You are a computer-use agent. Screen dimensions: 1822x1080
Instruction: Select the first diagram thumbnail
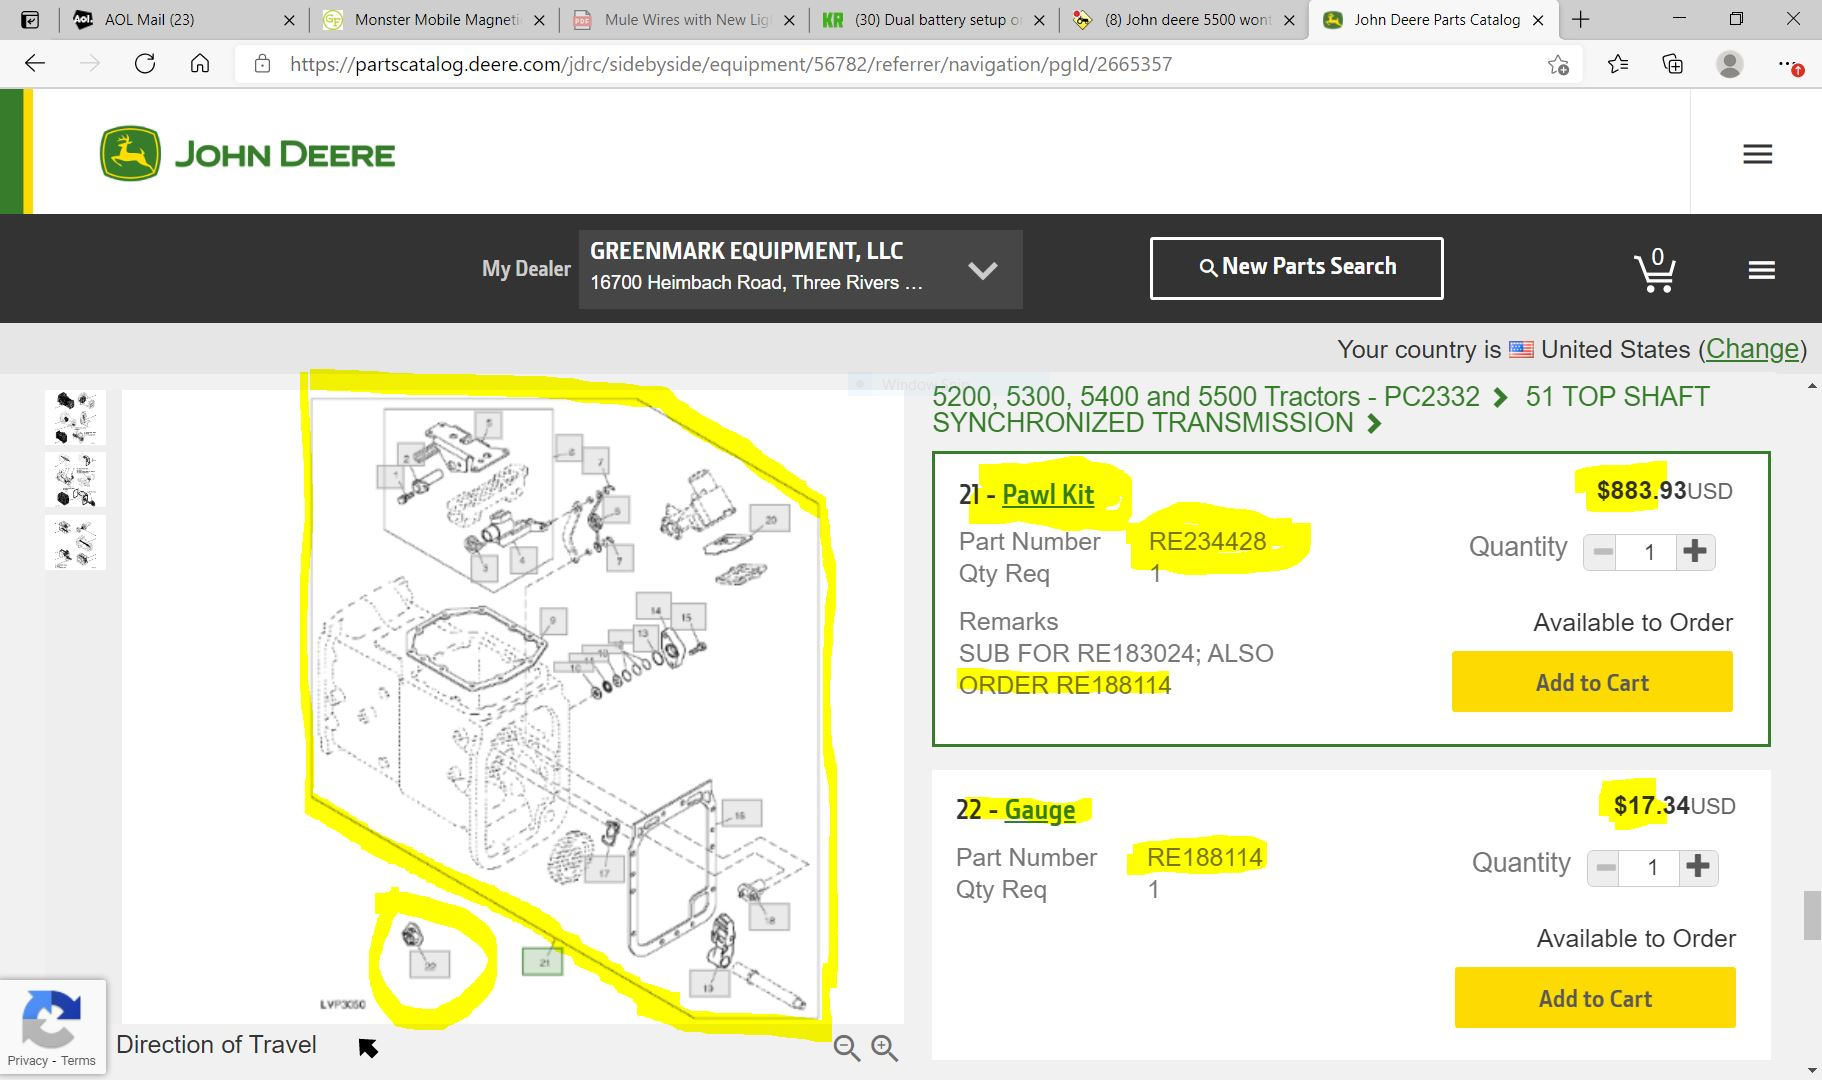click(x=75, y=417)
